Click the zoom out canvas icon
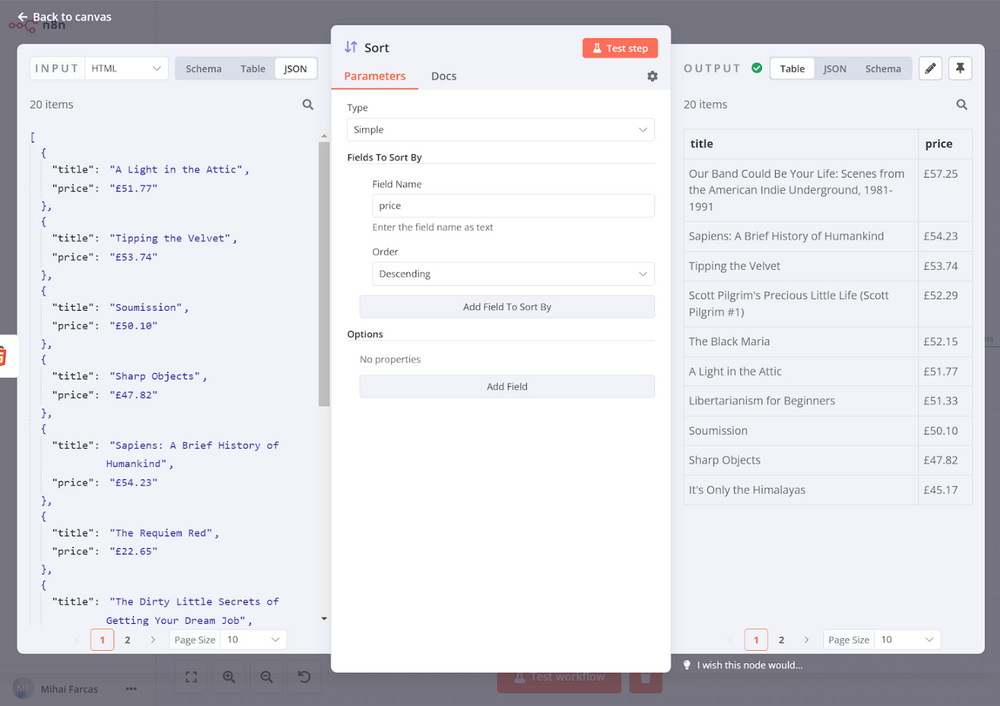Viewport: 1000px width, 706px height. [267, 677]
